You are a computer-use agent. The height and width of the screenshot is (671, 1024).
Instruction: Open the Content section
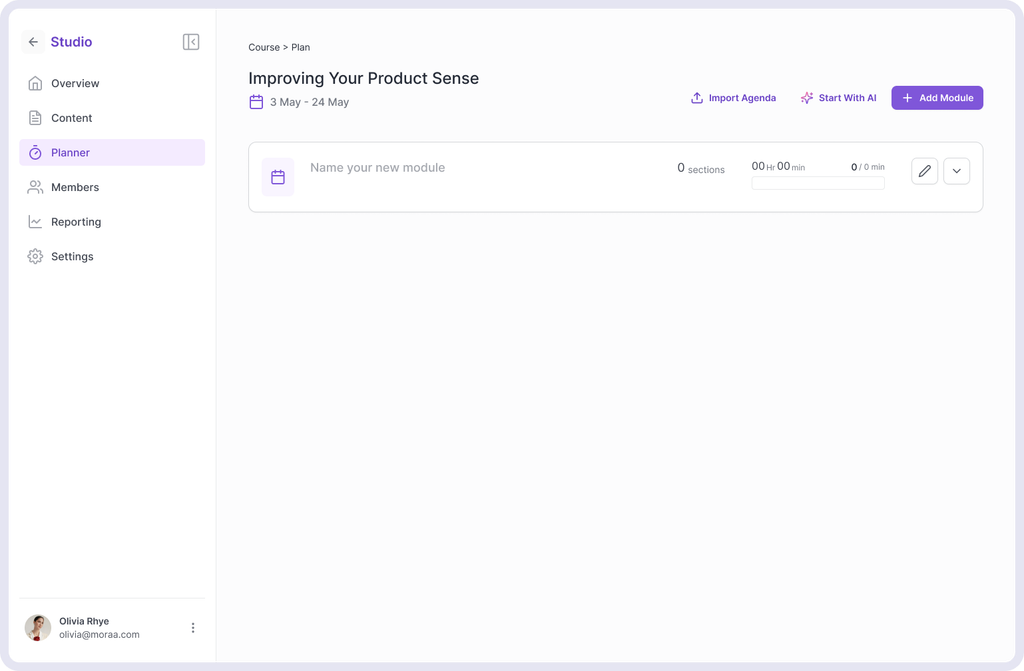click(112, 118)
